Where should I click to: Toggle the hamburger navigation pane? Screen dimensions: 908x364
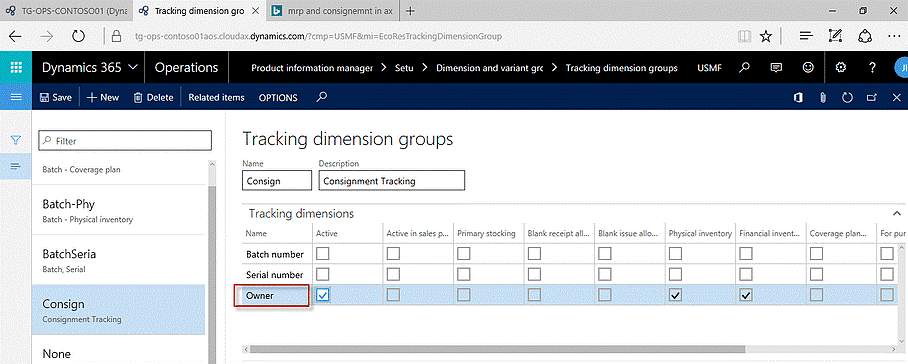click(16, 97)
